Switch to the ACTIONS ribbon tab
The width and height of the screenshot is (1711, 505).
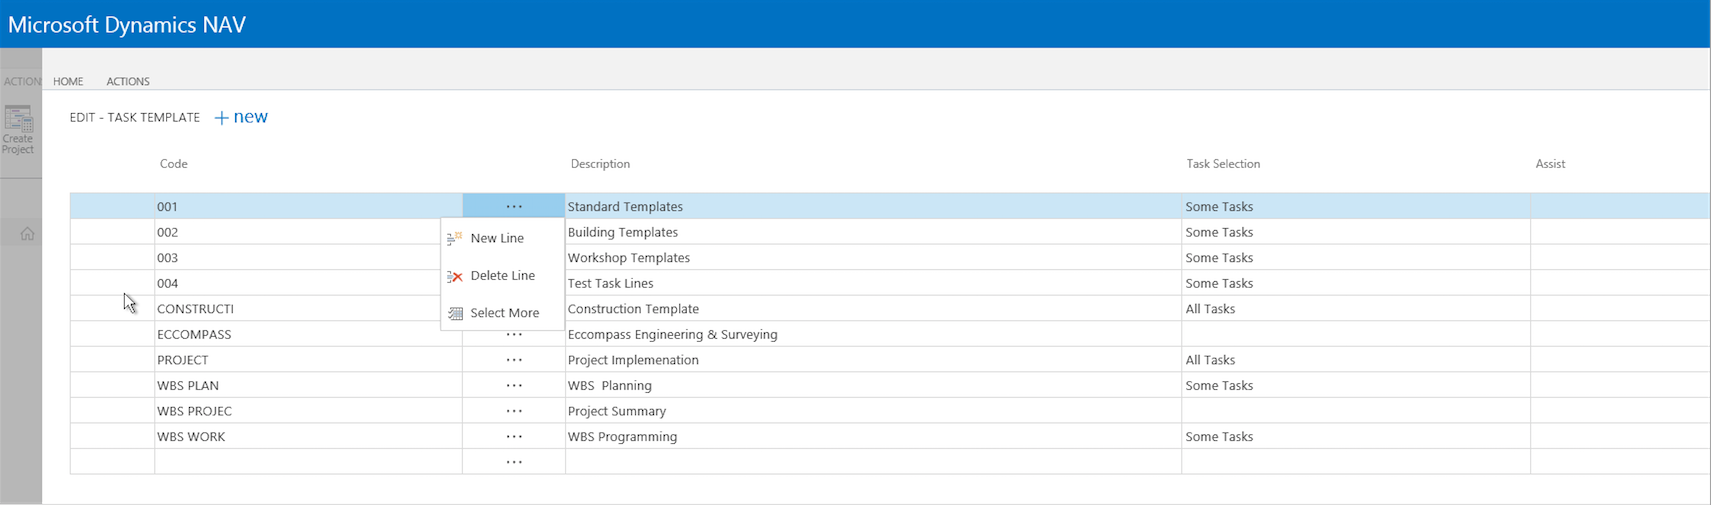(128, 81)
